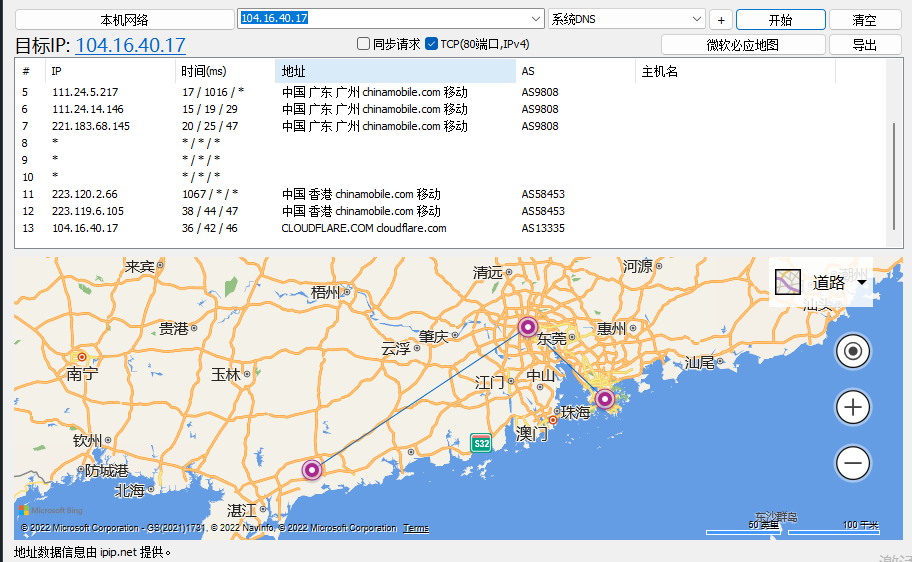Click the S32 highway shield on map
This screenshot has height=562, width=912.
click(x=481, y=443)
